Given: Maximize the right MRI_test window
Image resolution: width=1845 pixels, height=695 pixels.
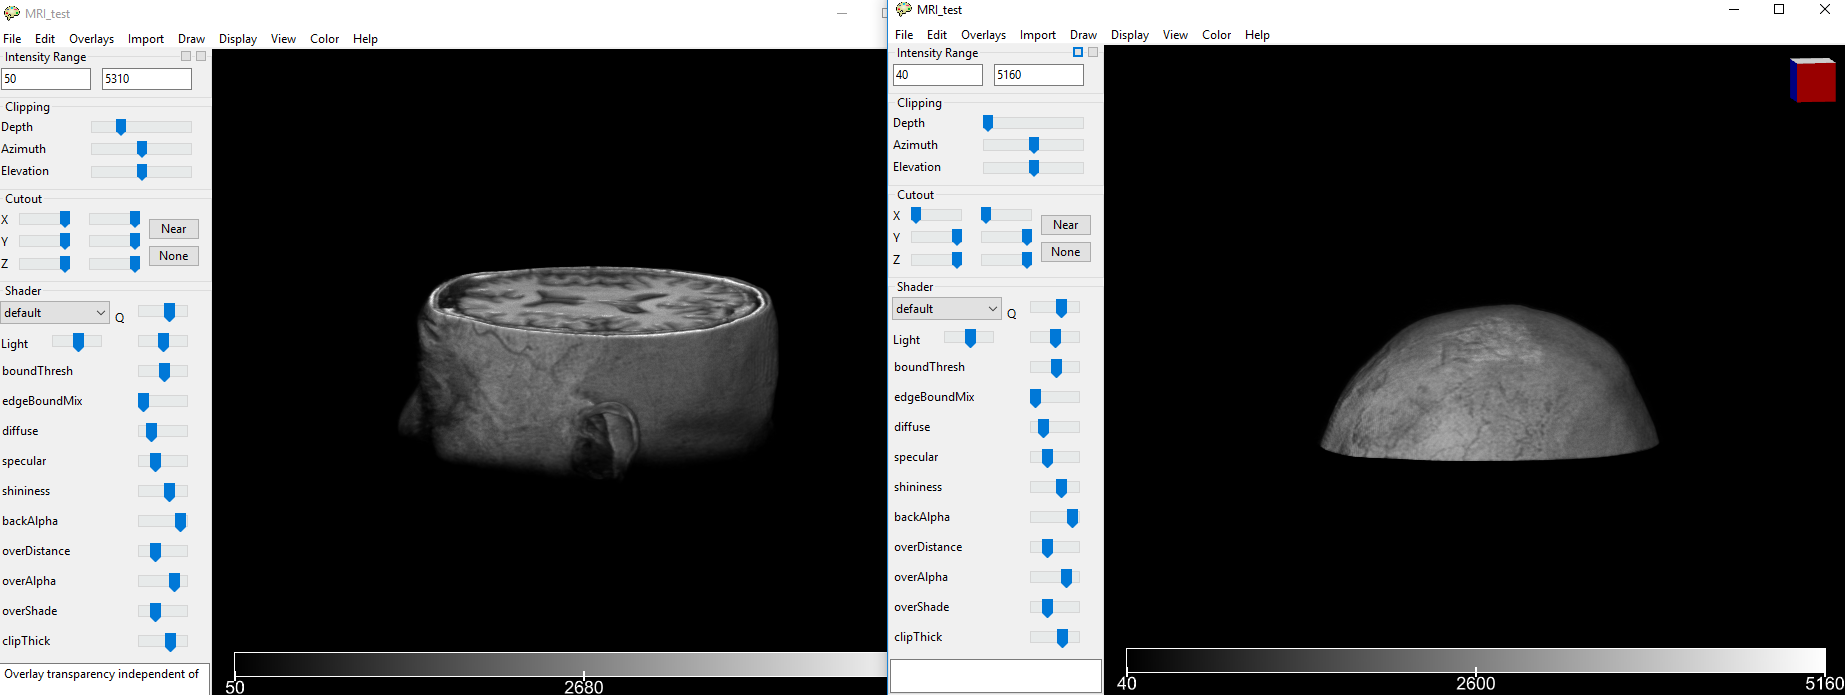Looking at the screenshot, I should click(1779, 10).
